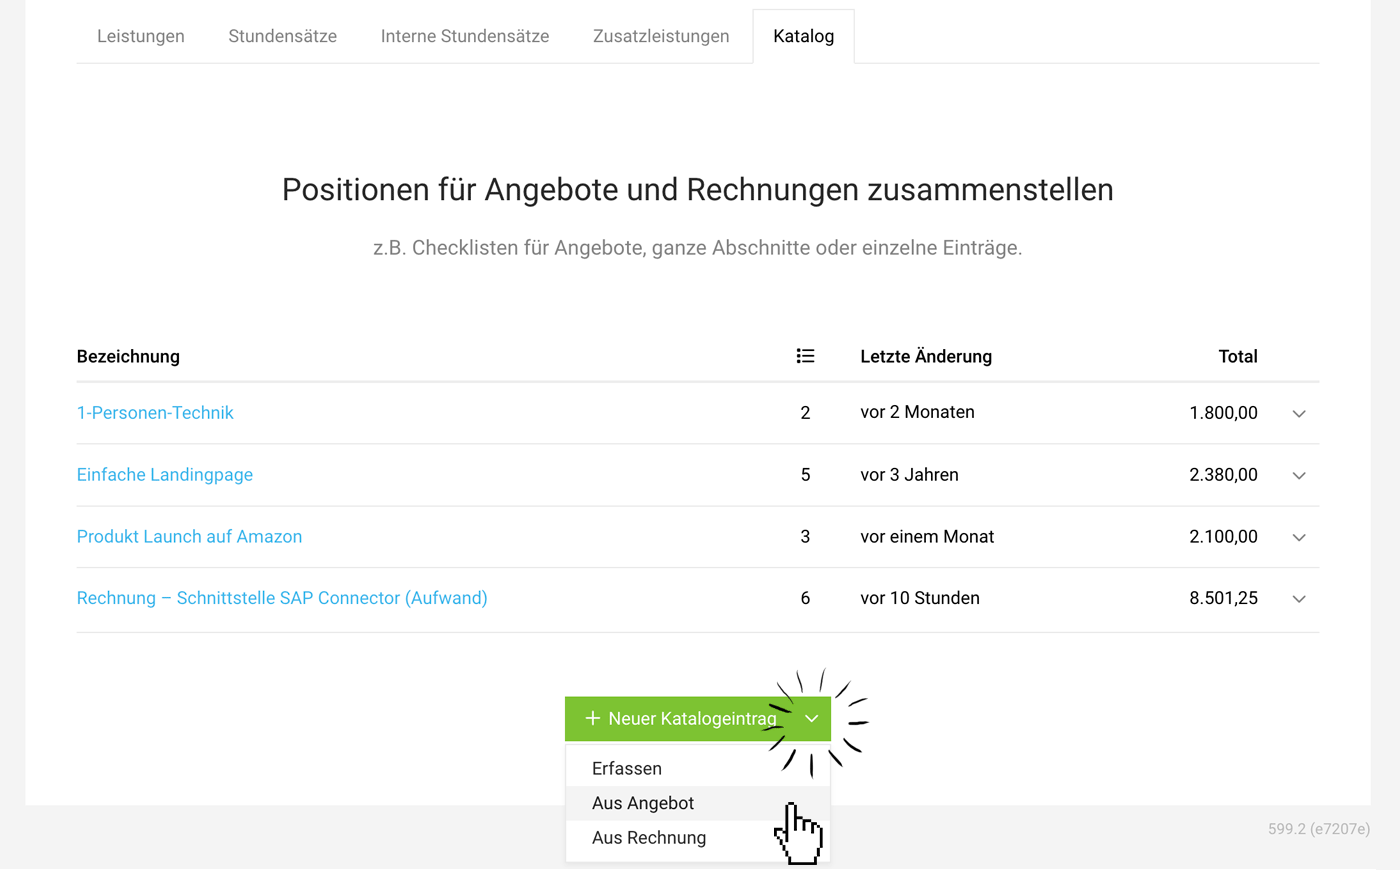The width and height of the screenshot is (1400, 870).
Task: Select the Katalog tab
Action: pyautogui.click(x=803, y=36)
